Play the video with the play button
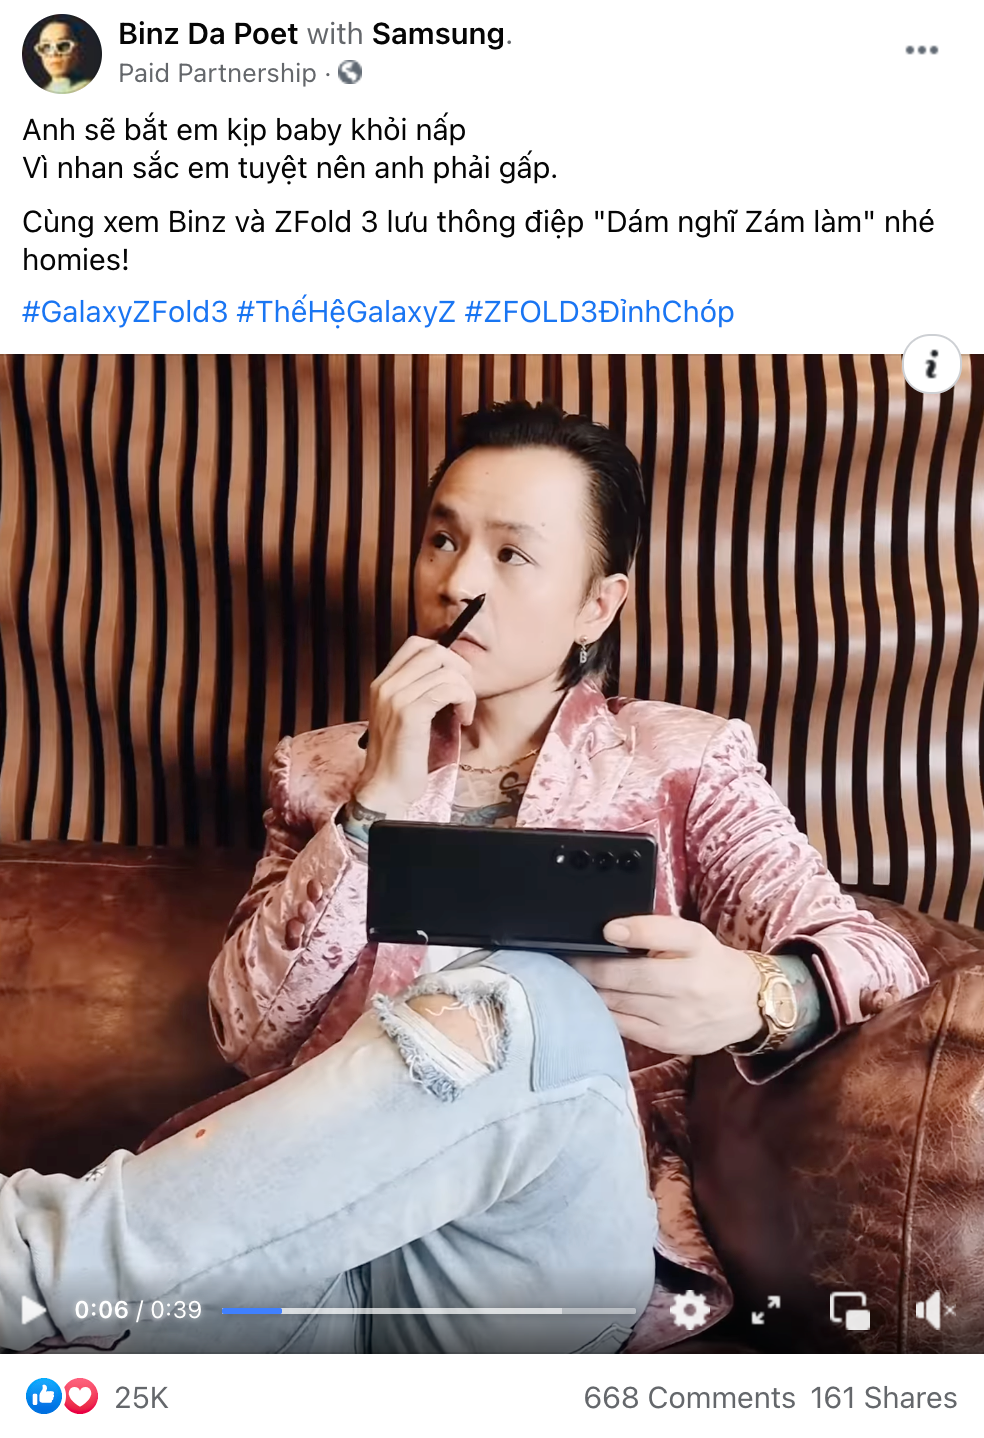The image size is (984, 1438). 34,1309
